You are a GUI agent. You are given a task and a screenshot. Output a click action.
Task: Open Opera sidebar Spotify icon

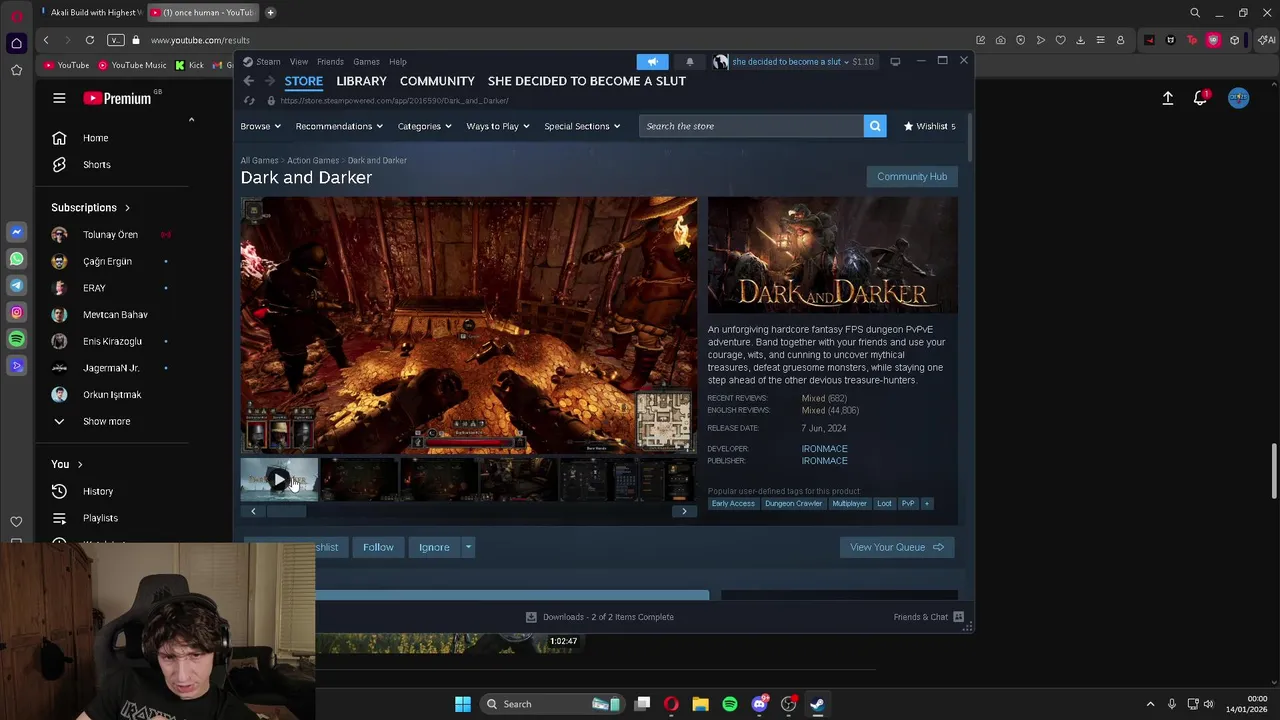pos(16,339)
